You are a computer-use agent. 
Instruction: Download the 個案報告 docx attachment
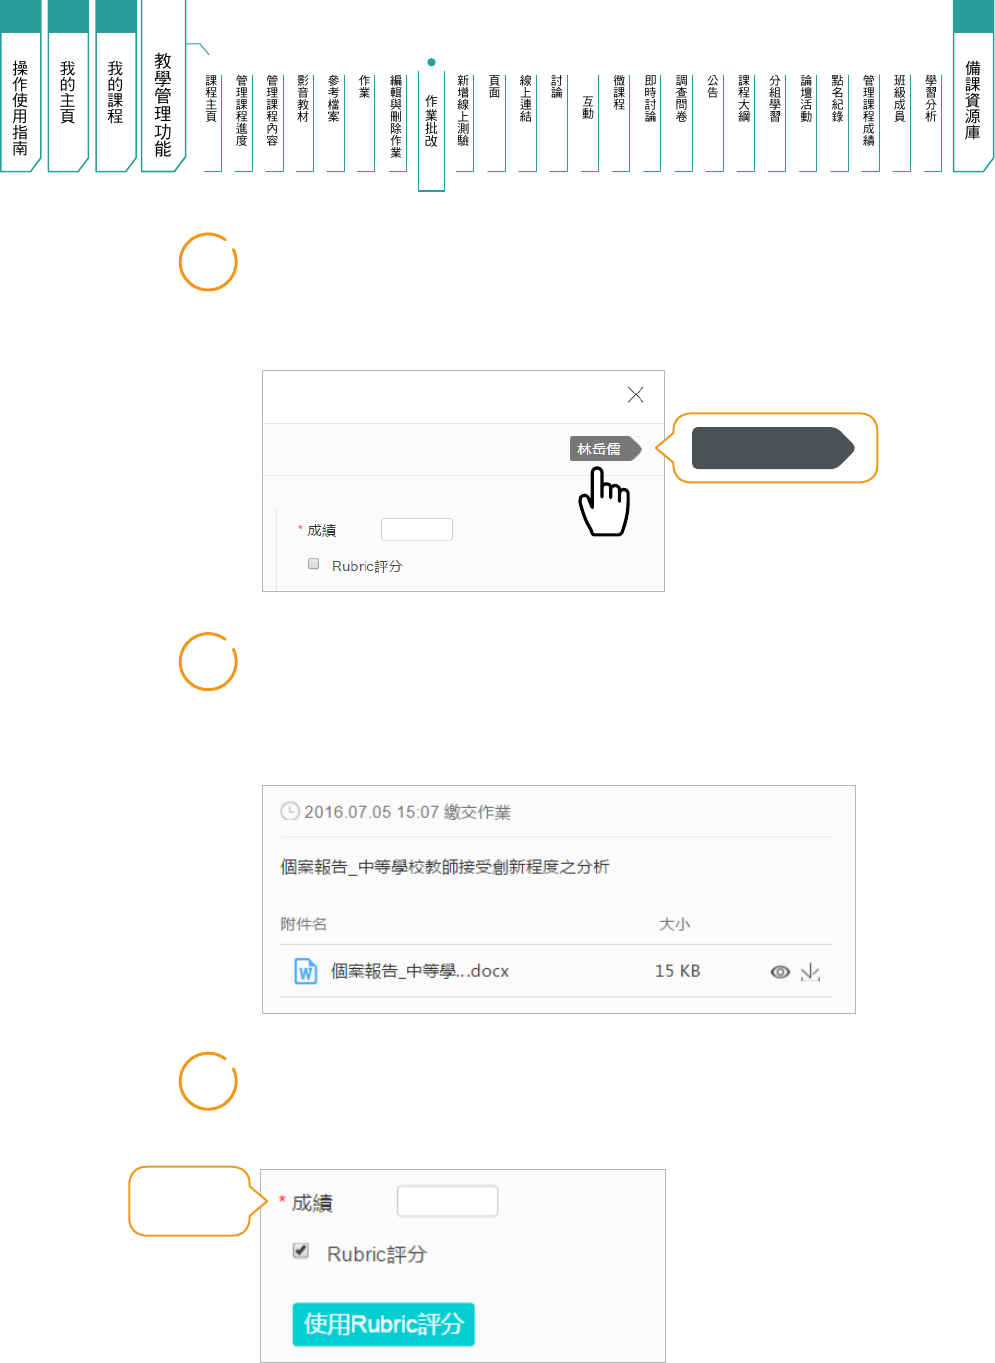pyautogui.click(x=811, y=972)
